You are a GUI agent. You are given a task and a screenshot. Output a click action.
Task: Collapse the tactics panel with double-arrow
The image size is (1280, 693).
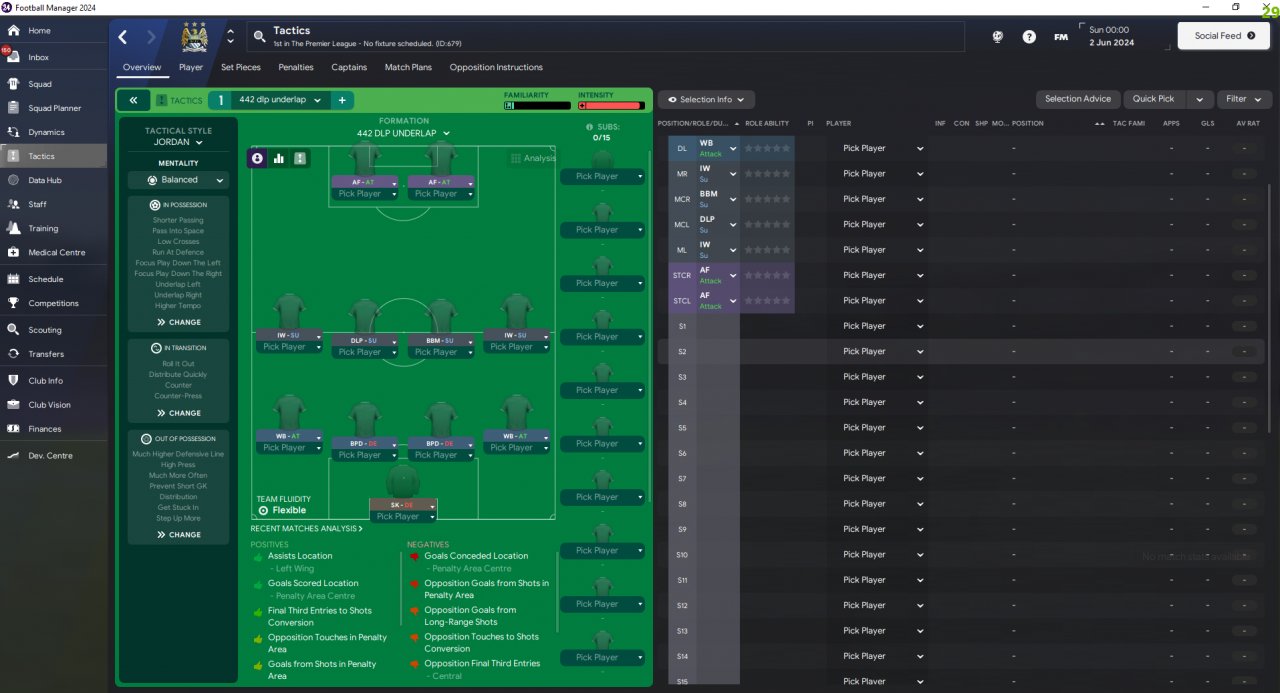133,100
